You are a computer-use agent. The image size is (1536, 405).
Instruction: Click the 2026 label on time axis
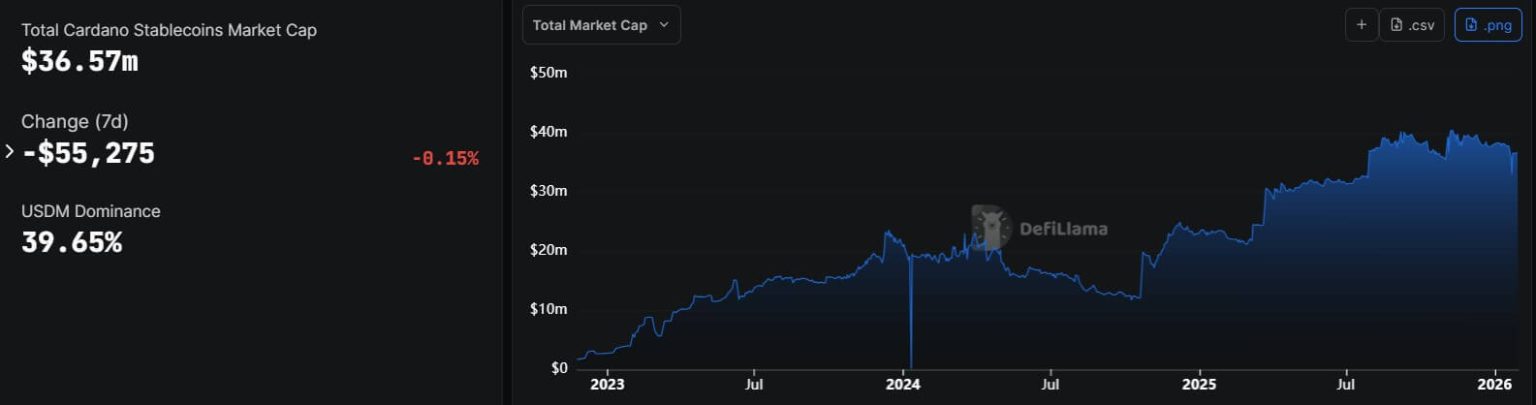(1494, 383)
